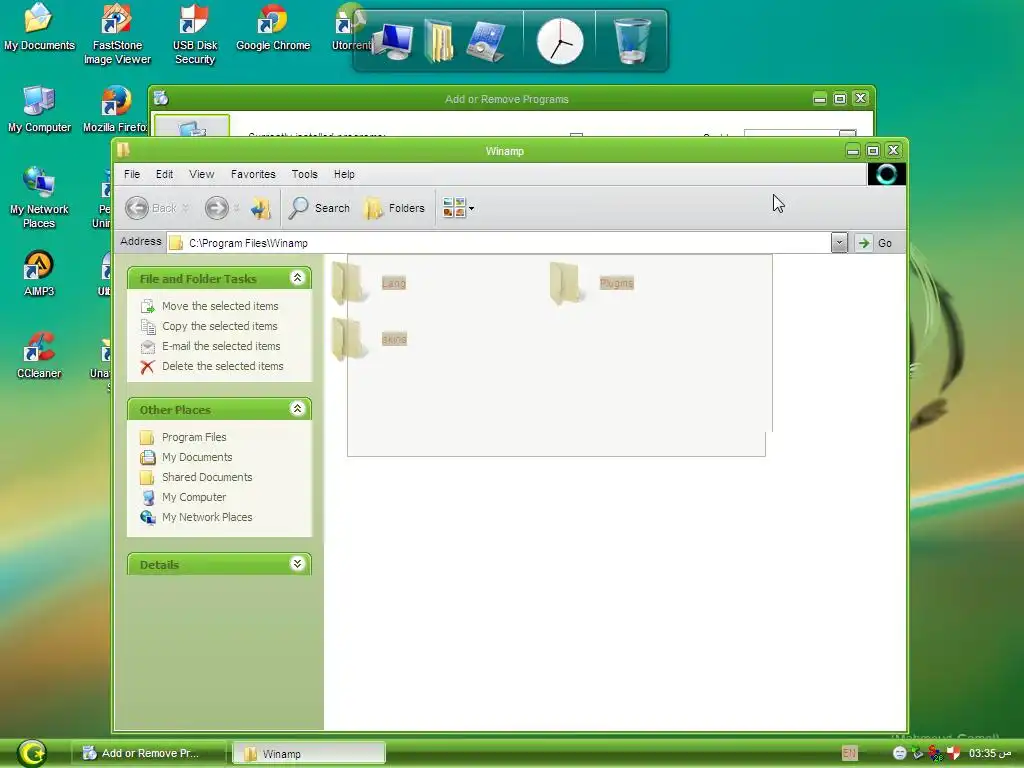Click the Winamp taskbar button
The image size is (1024, 768).
(x=309, y=753)
